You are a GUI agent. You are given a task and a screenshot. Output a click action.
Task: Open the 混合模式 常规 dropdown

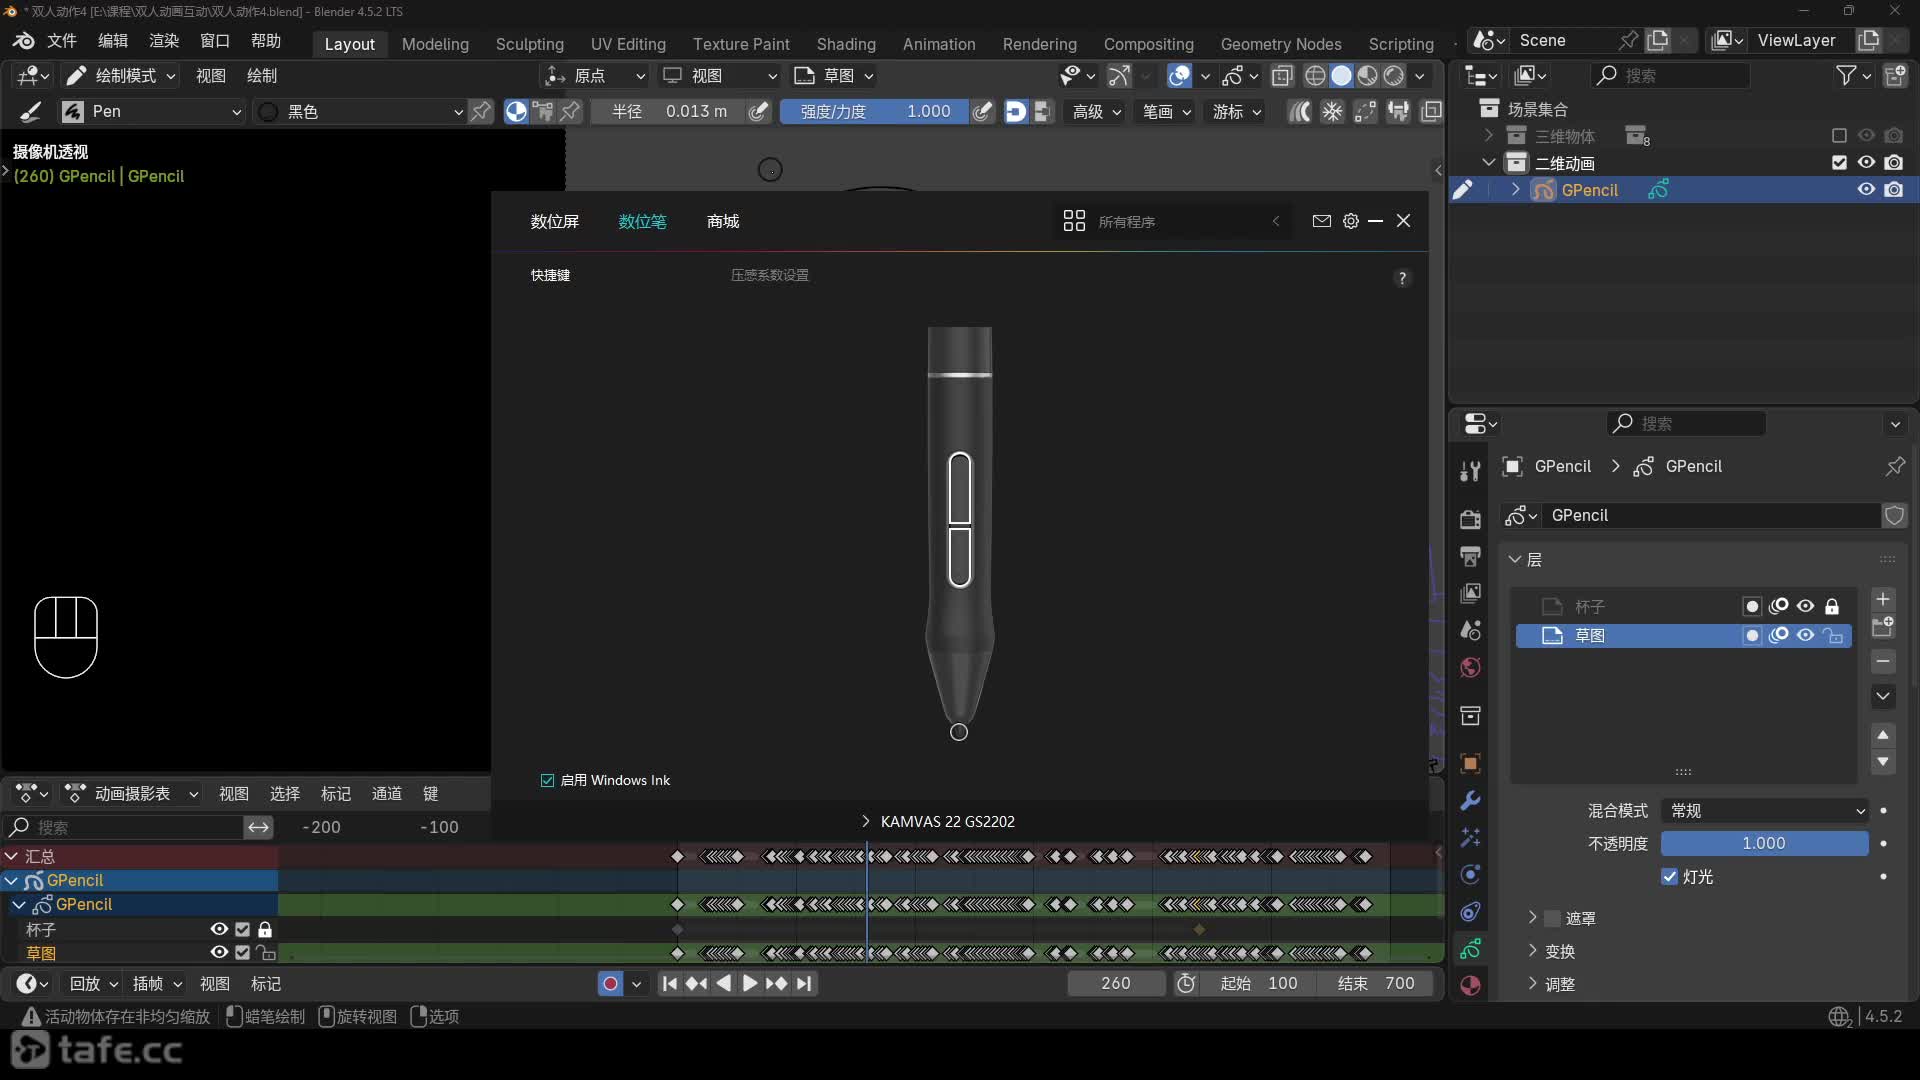point(1765,811)
